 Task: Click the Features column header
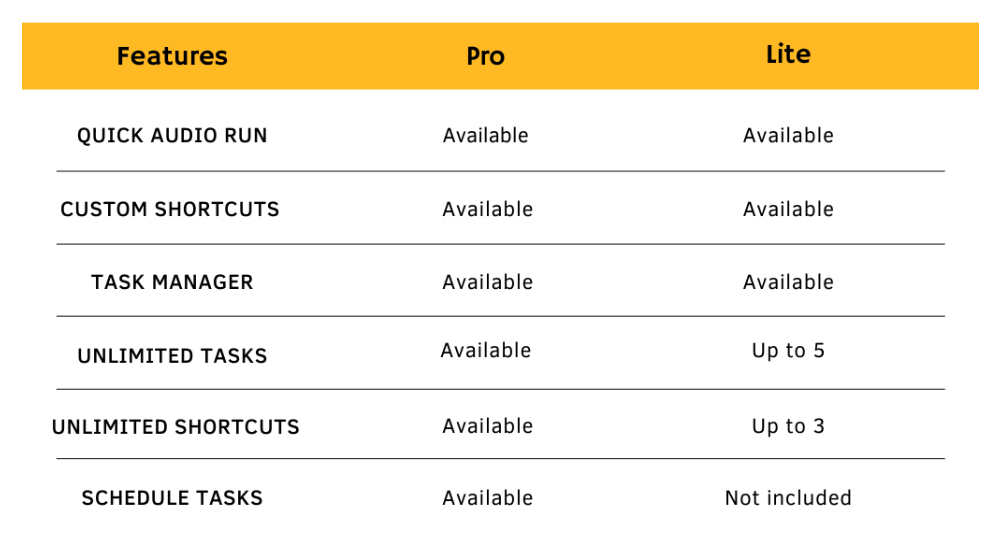click(x=172, y=56)
